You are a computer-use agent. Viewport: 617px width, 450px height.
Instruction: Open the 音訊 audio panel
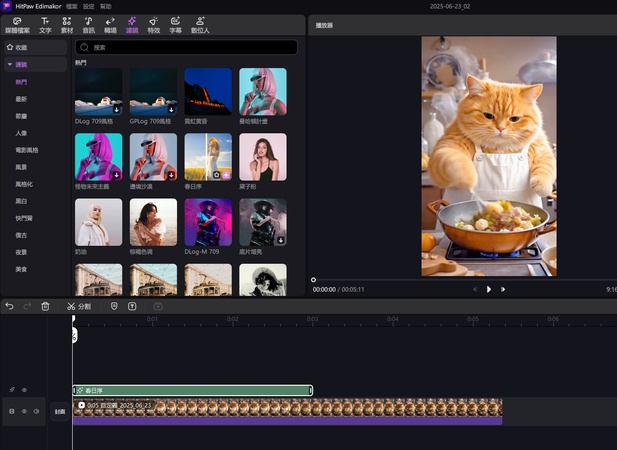(x=88, y=24)
